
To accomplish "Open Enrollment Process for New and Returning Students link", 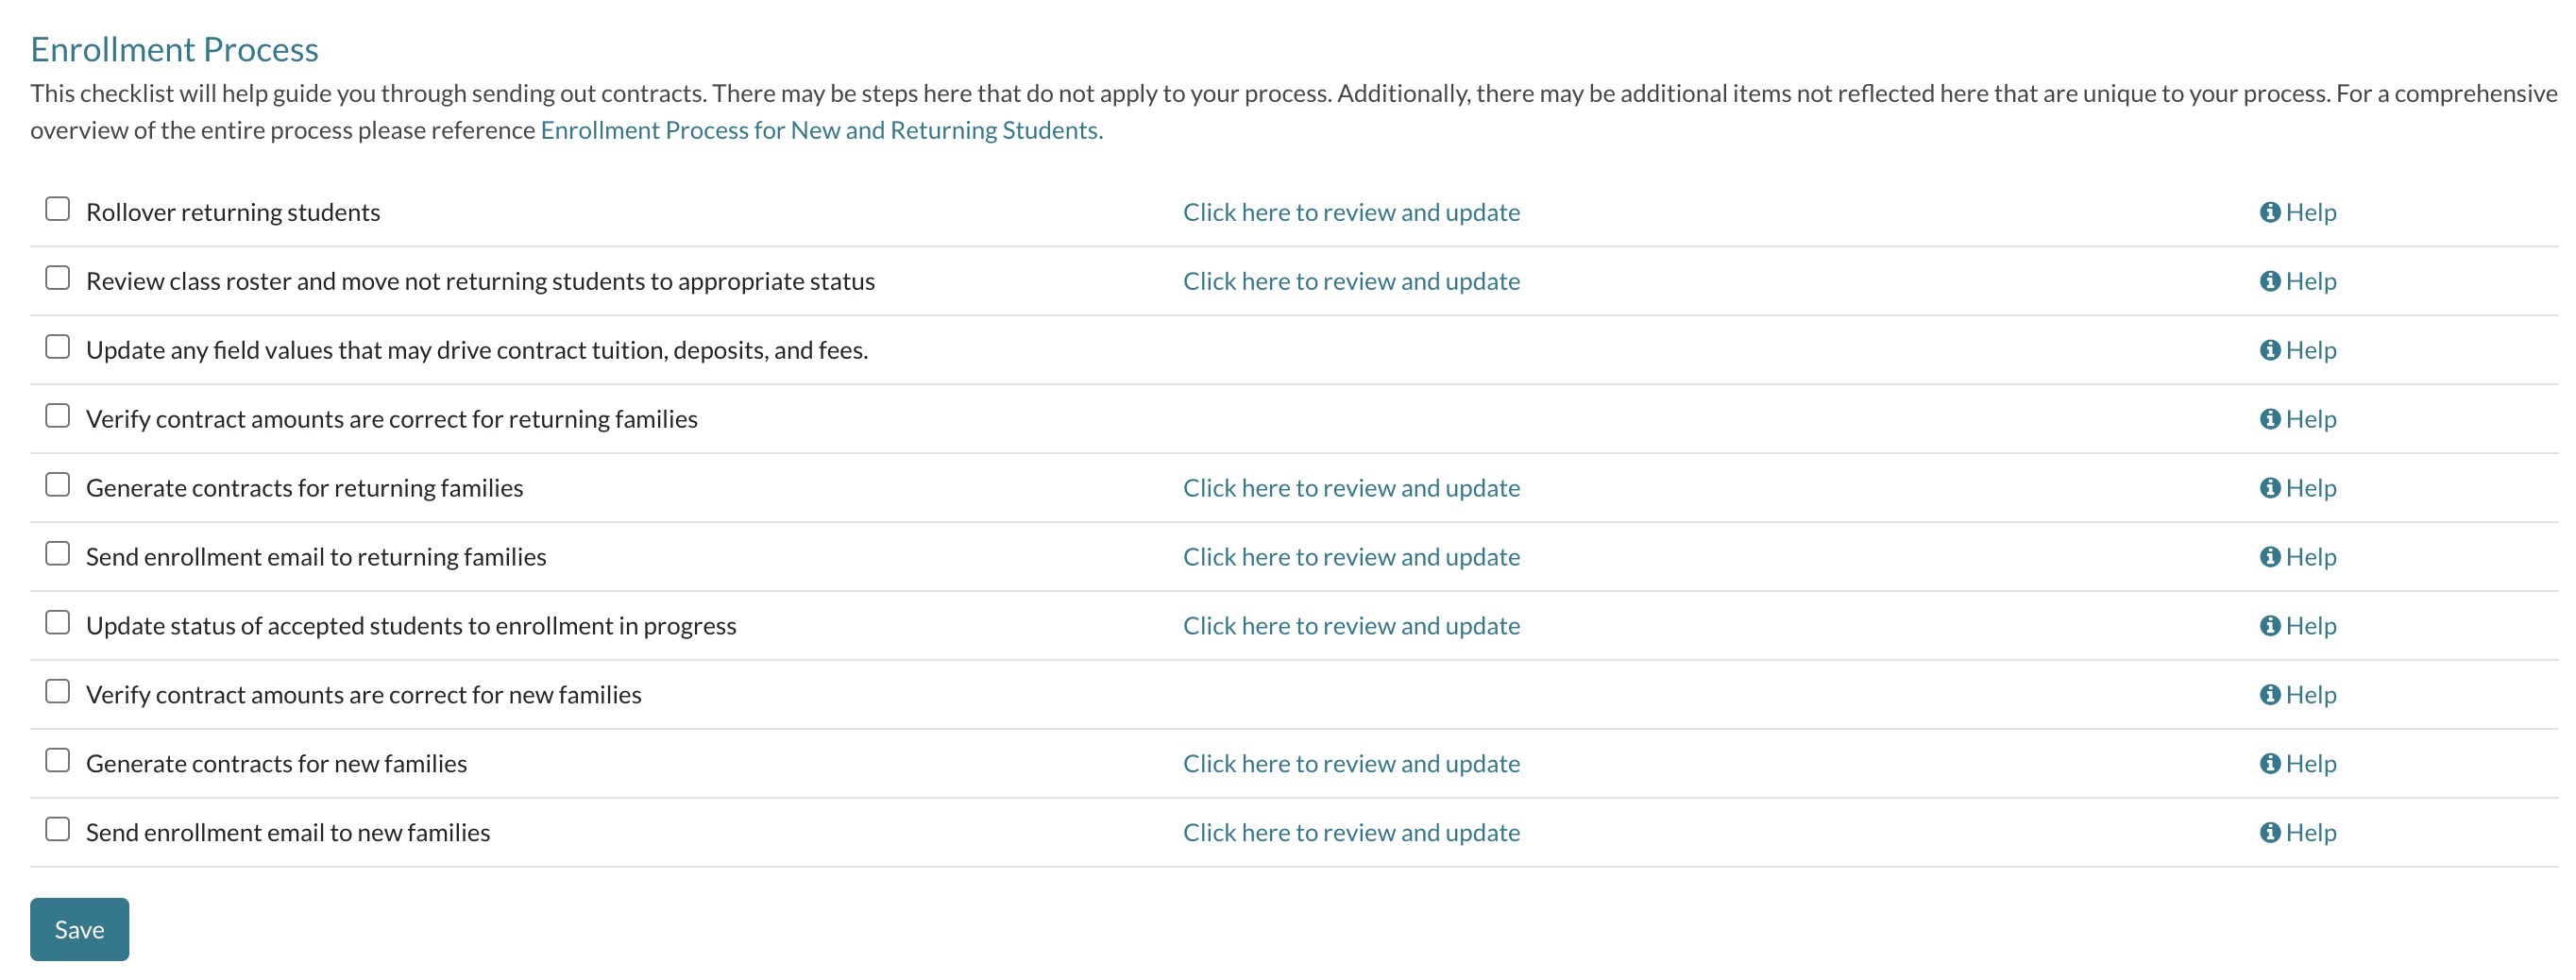I will pos(821,130).
